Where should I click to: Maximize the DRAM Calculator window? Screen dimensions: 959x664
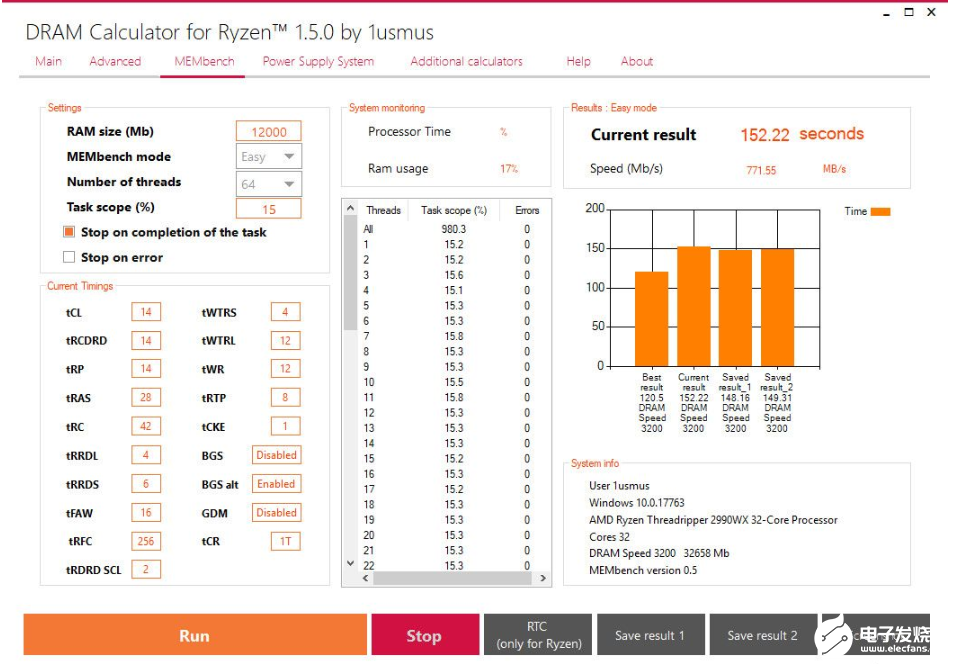(x=909, y=12)
